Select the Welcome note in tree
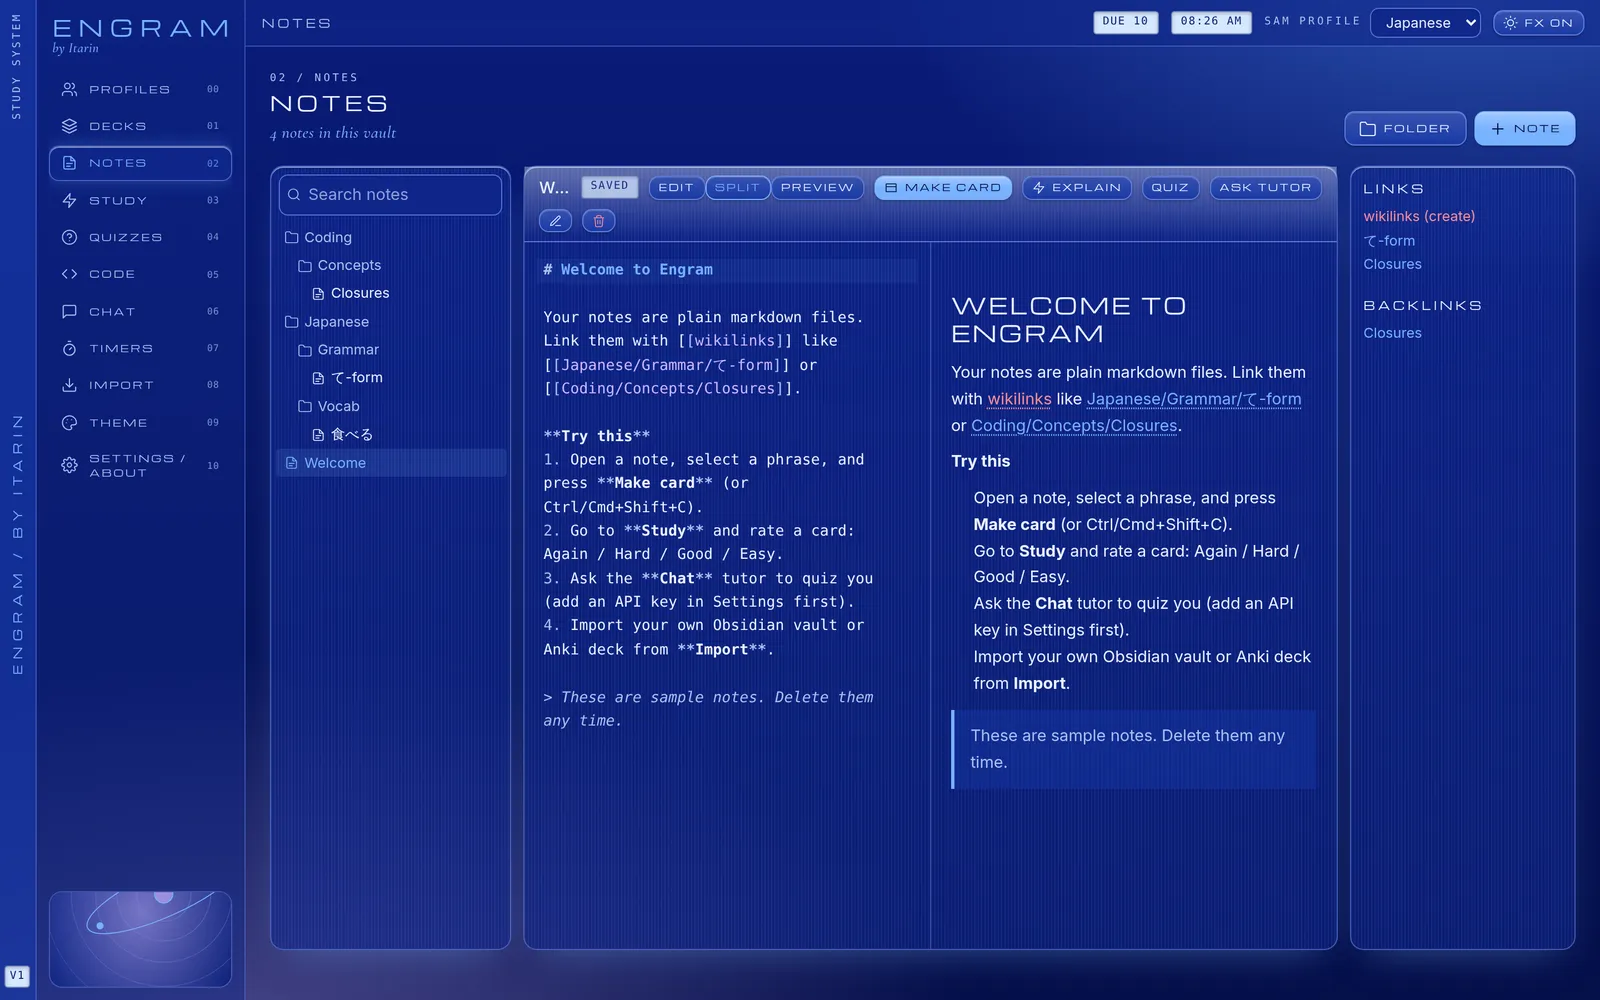 click(390, 463)
